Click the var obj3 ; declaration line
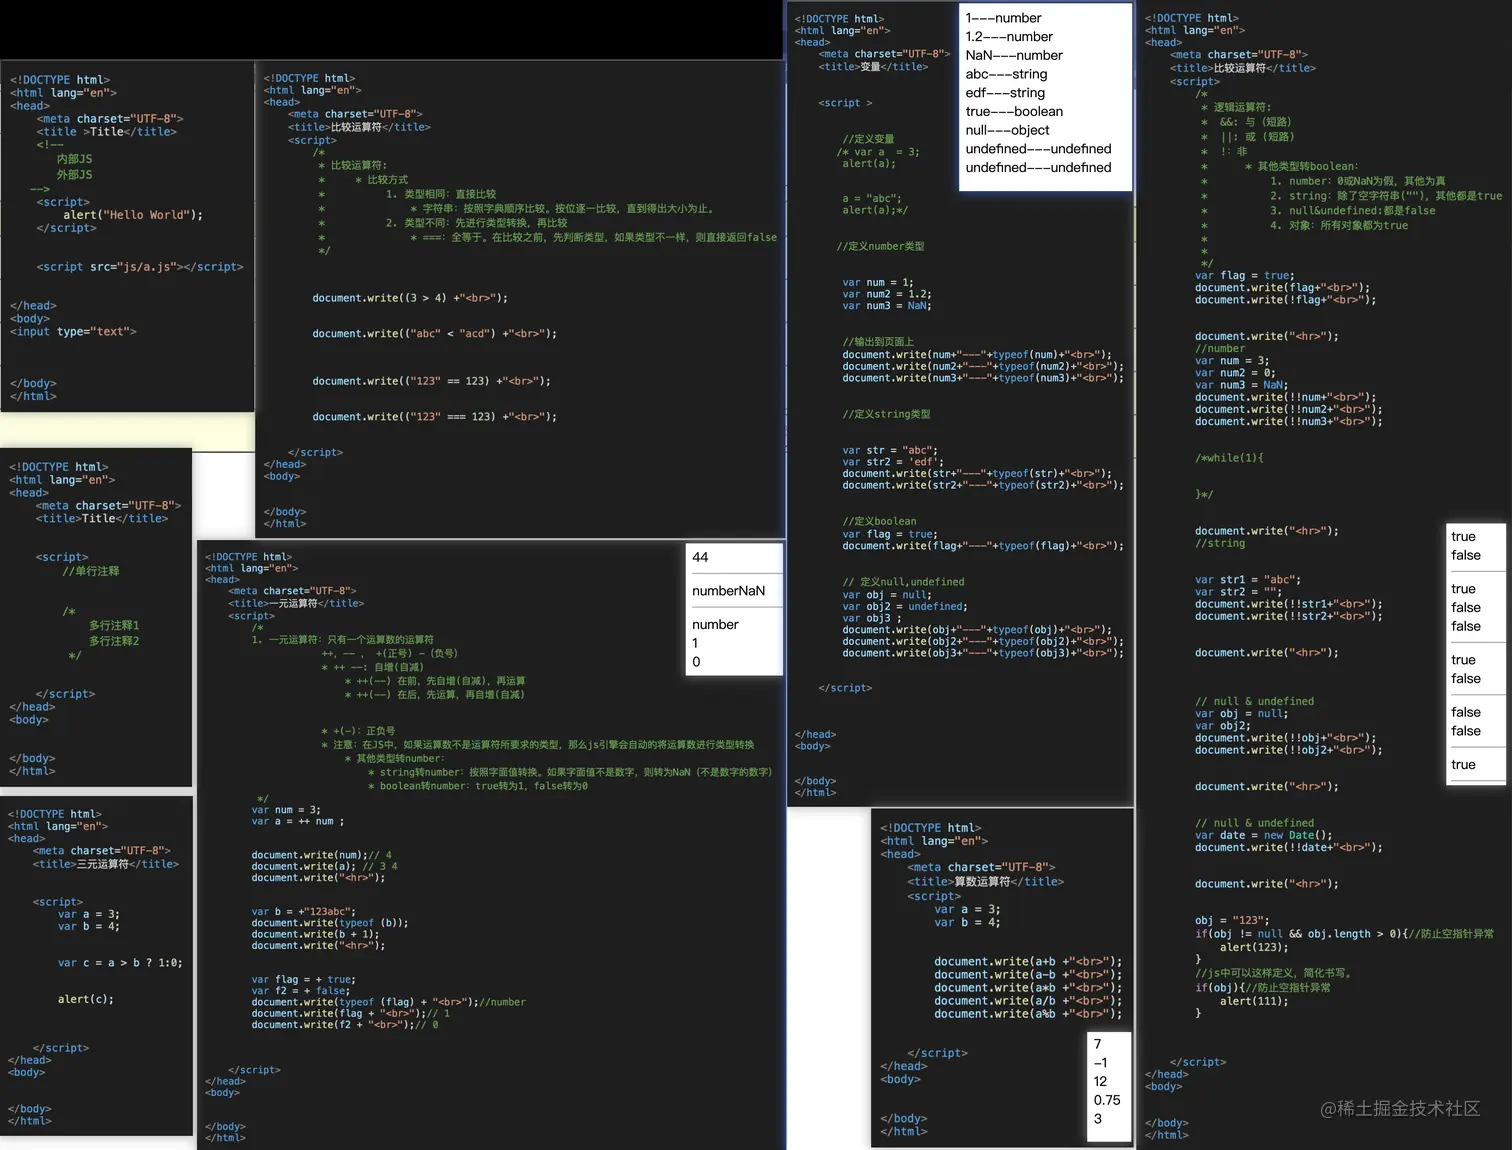This screenshot has height=1150, width=1512. click(x=873, y=618)
